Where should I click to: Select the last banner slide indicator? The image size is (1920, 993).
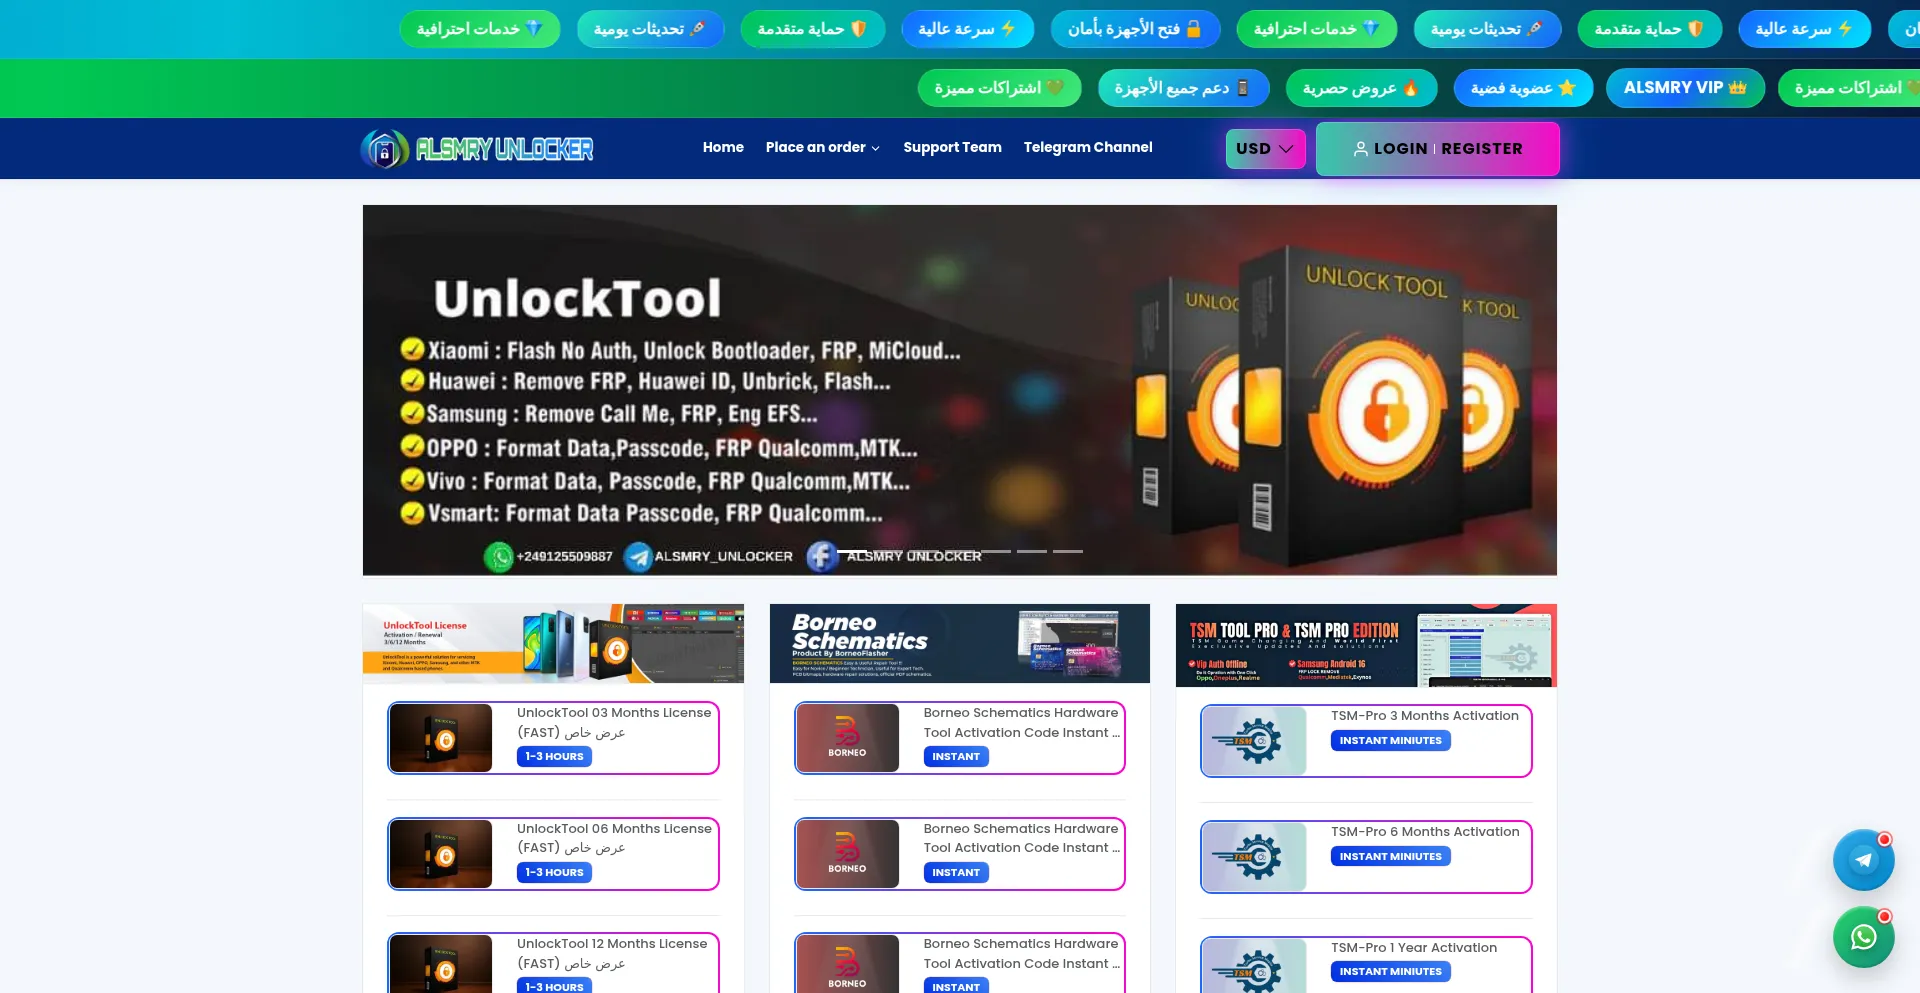[x=1068, y=551]
